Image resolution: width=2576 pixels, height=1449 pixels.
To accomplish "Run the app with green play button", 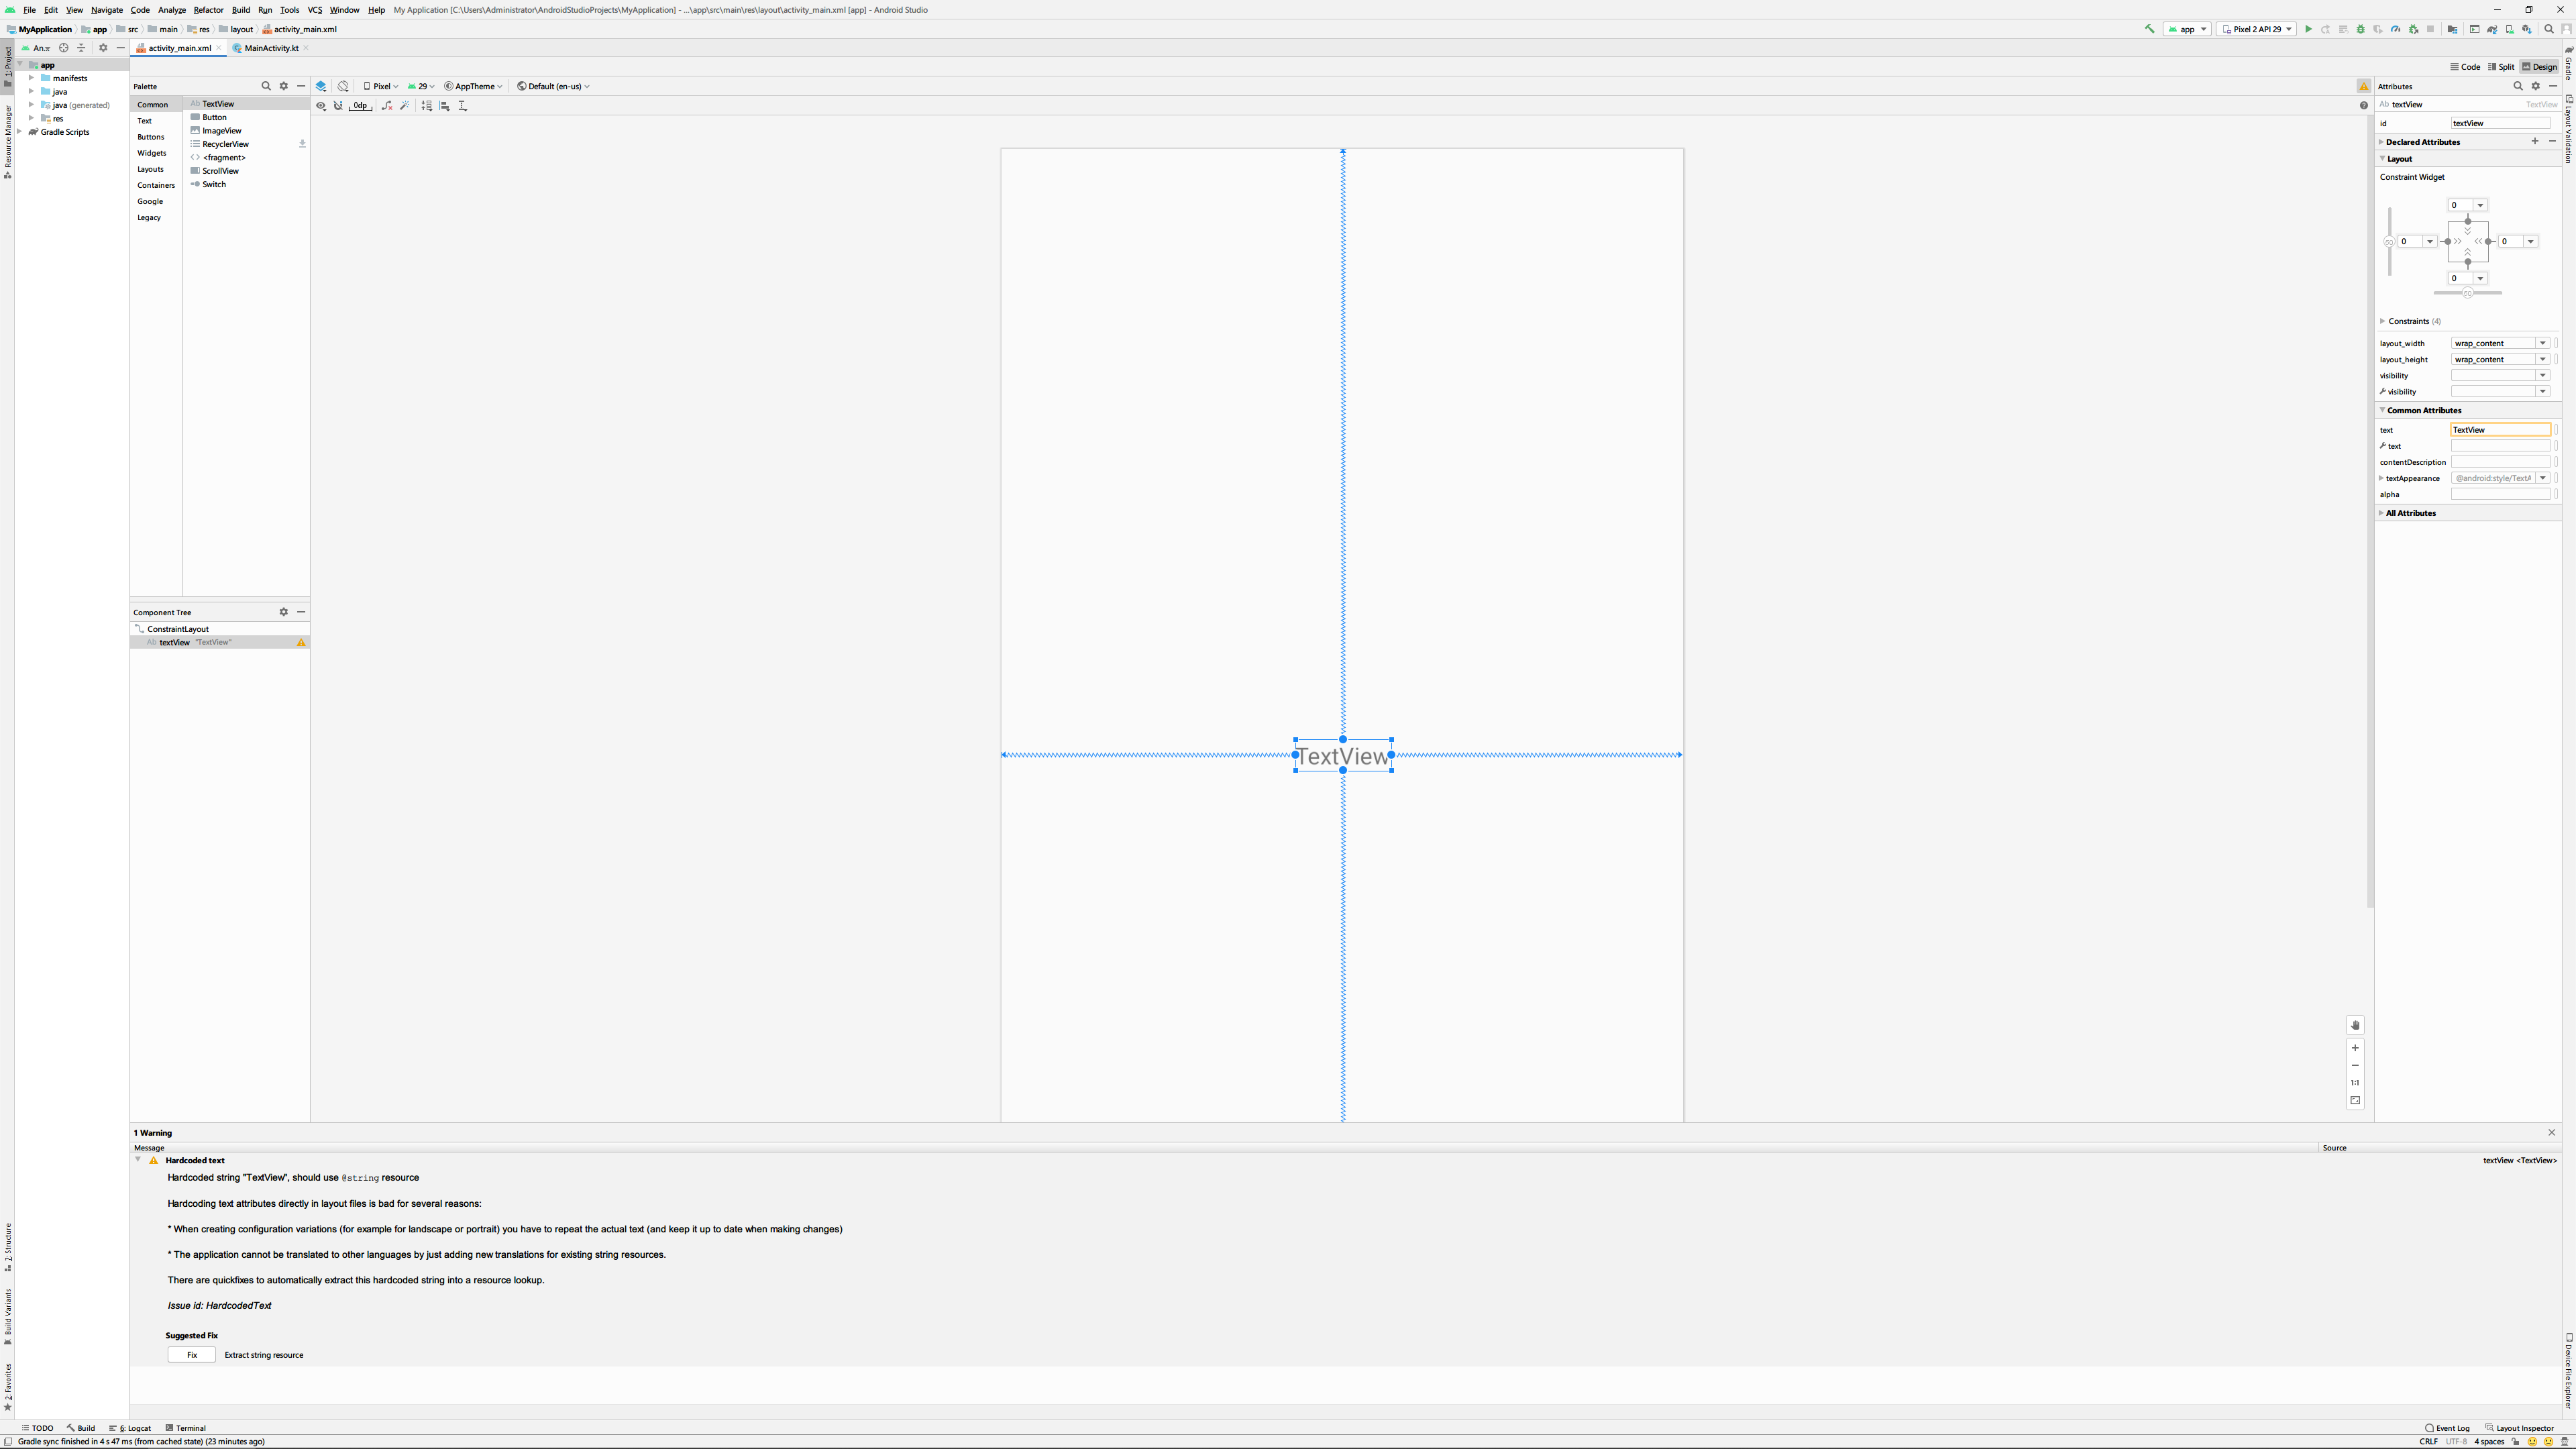I will [2308, 29].
